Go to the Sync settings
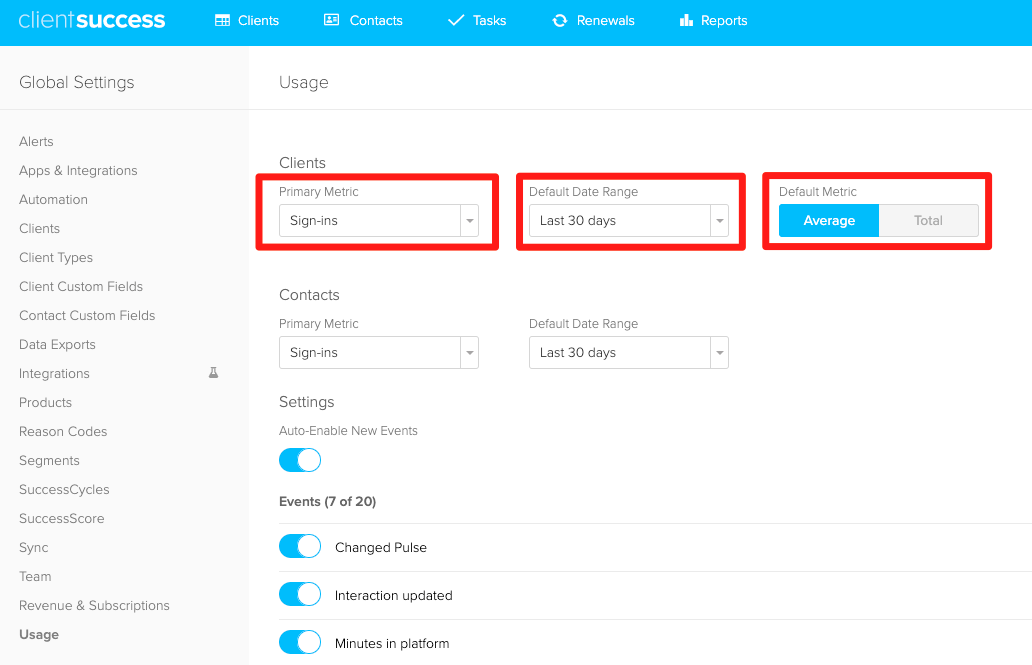The height and width of the screenshot is (665, 1032). point(34,547)
